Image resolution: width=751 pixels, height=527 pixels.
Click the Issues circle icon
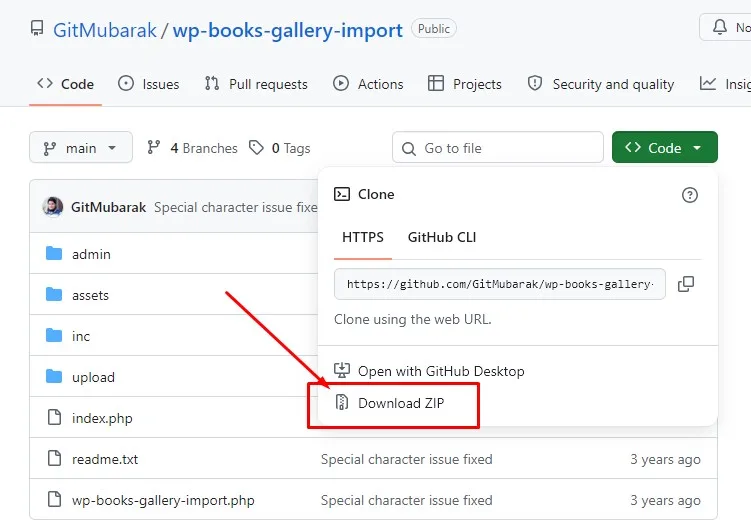(126, 83)
